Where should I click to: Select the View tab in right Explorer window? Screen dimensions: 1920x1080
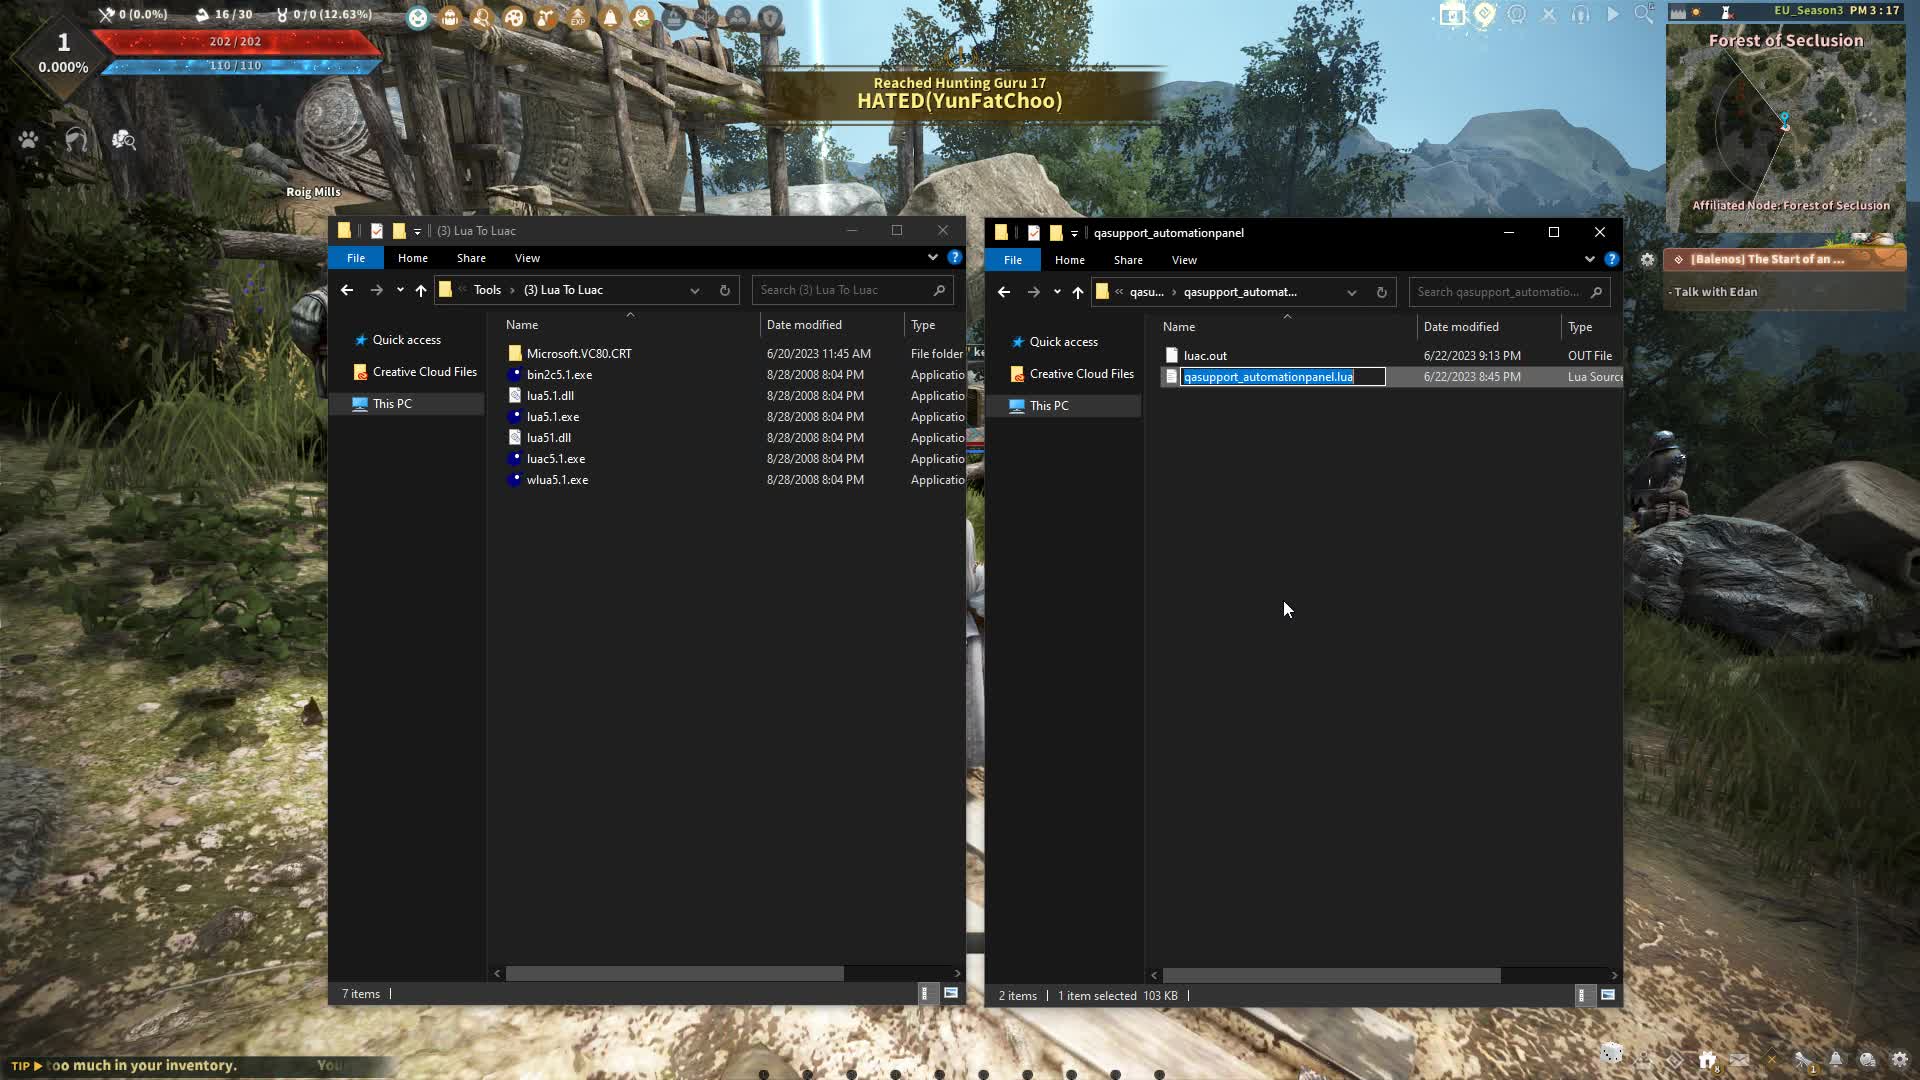(x=1184, y=260)
